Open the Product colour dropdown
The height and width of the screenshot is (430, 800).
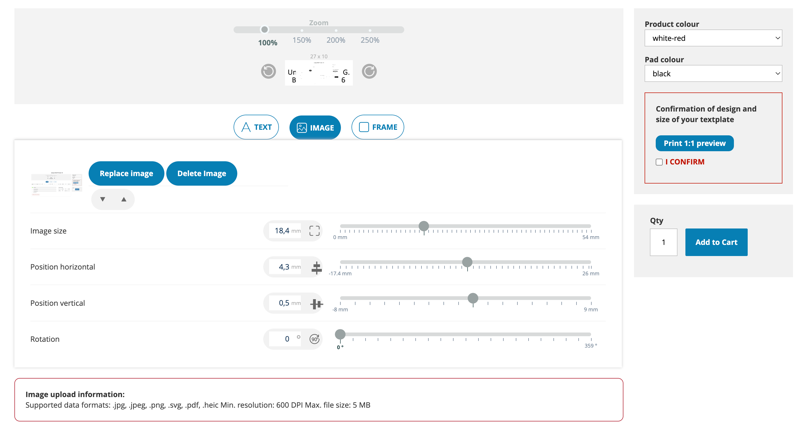(713, 38)
